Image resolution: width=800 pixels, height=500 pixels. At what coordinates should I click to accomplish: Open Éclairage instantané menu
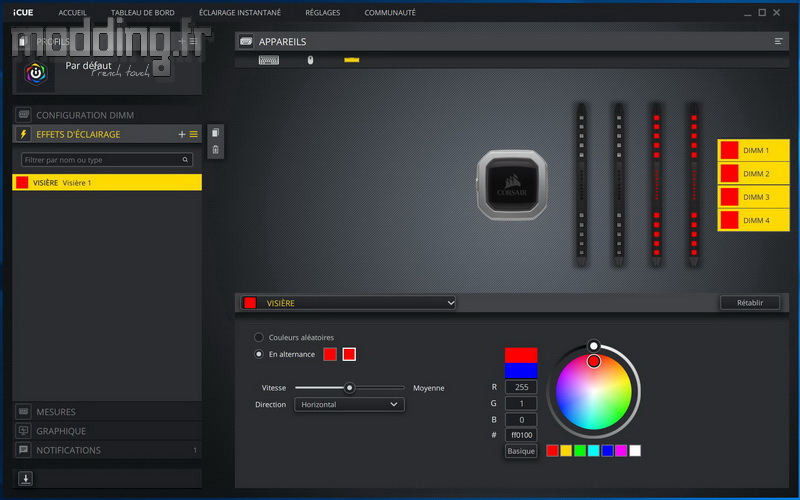coord(240,13)
